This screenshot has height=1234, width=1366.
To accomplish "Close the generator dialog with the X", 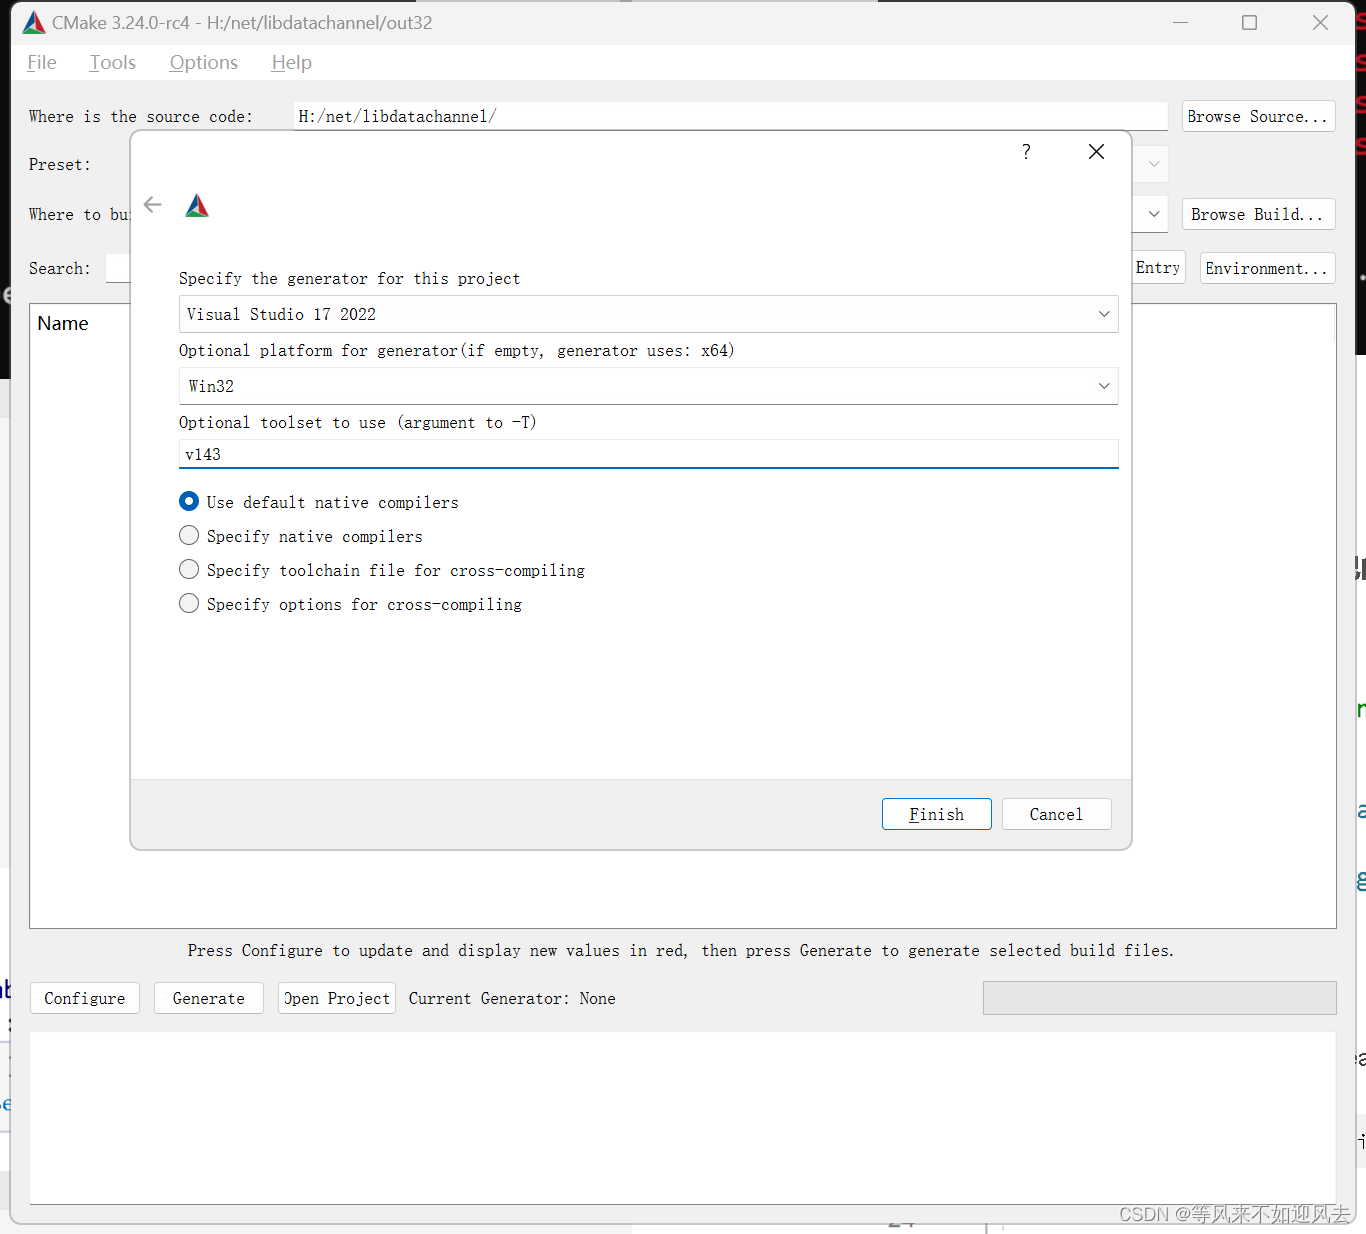I will click(x=1096, y=151).
